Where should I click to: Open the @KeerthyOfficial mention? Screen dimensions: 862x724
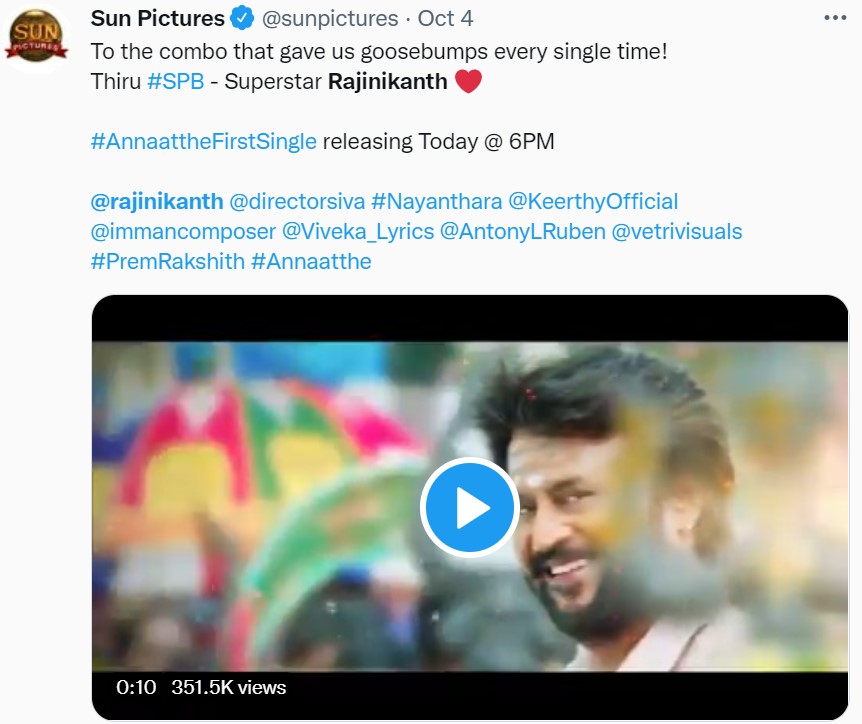594,201
